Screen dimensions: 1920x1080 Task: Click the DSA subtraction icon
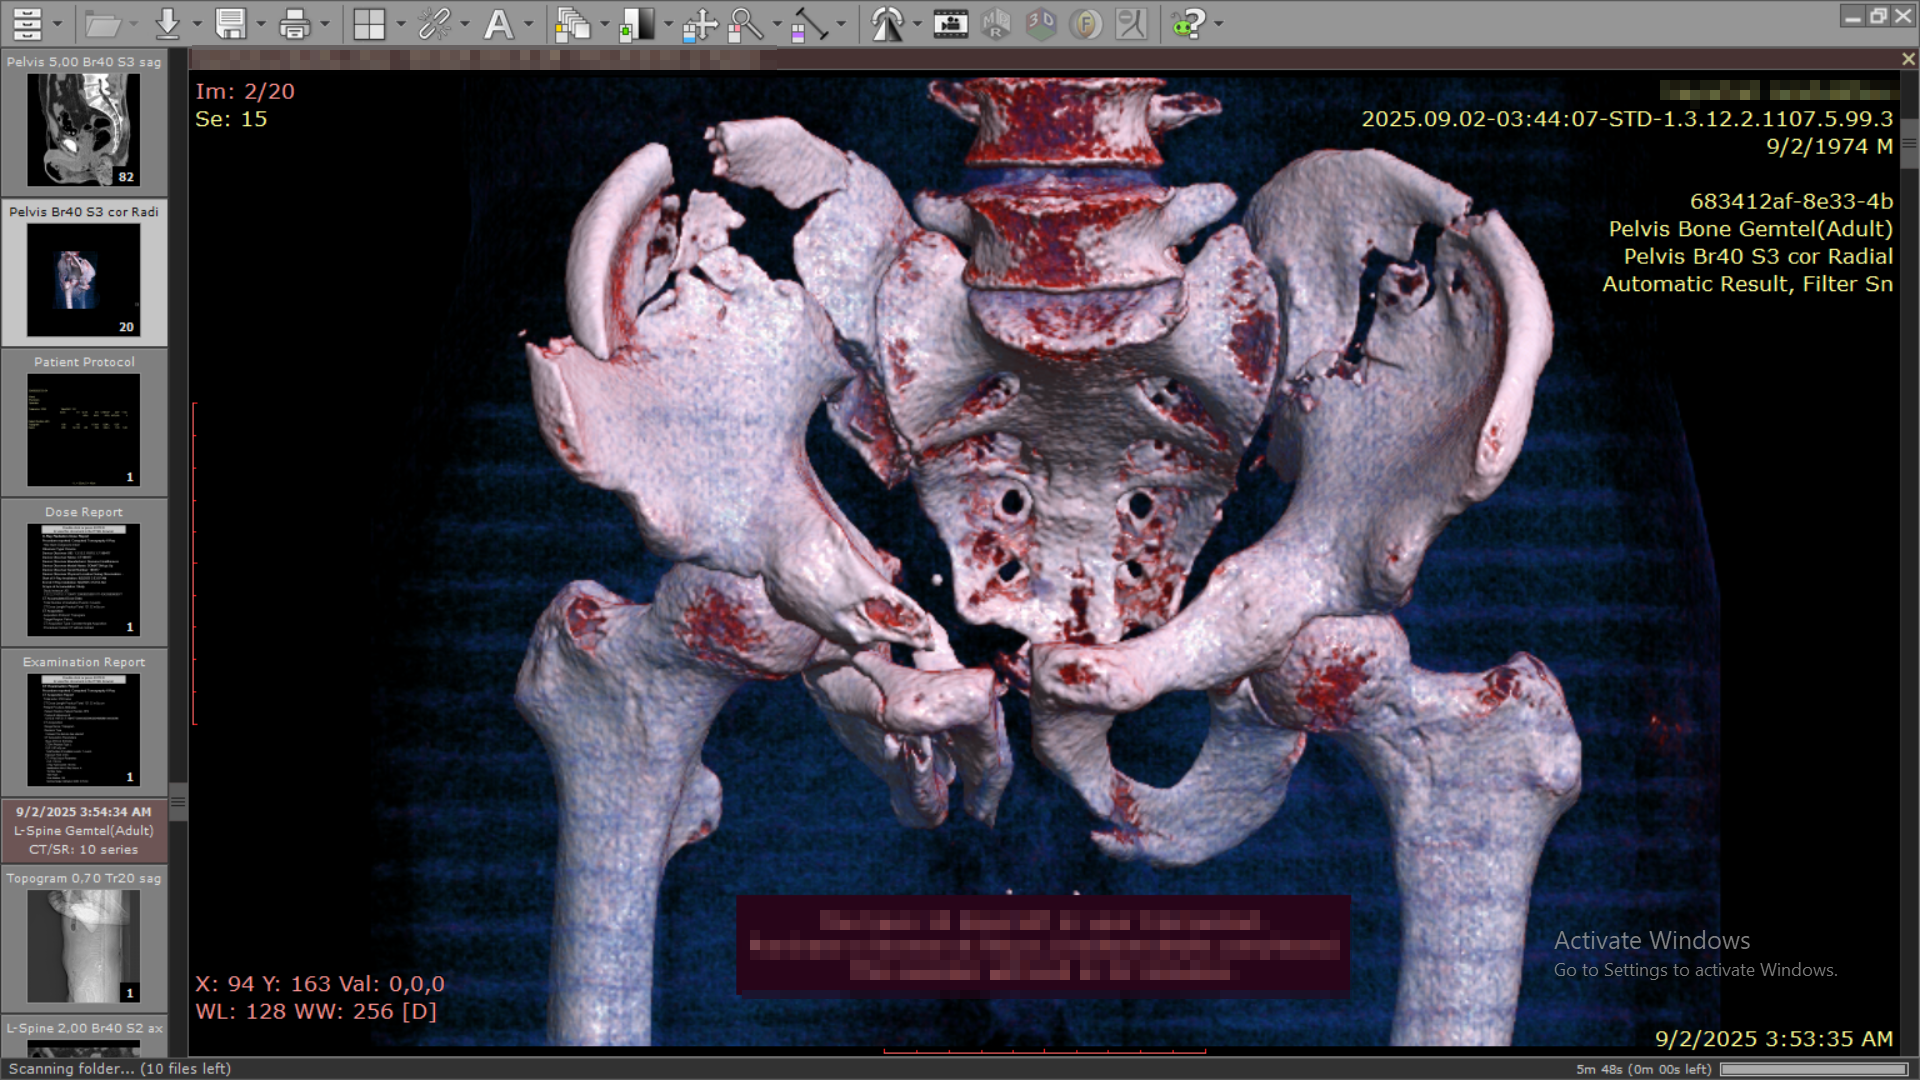(1131, 23)
